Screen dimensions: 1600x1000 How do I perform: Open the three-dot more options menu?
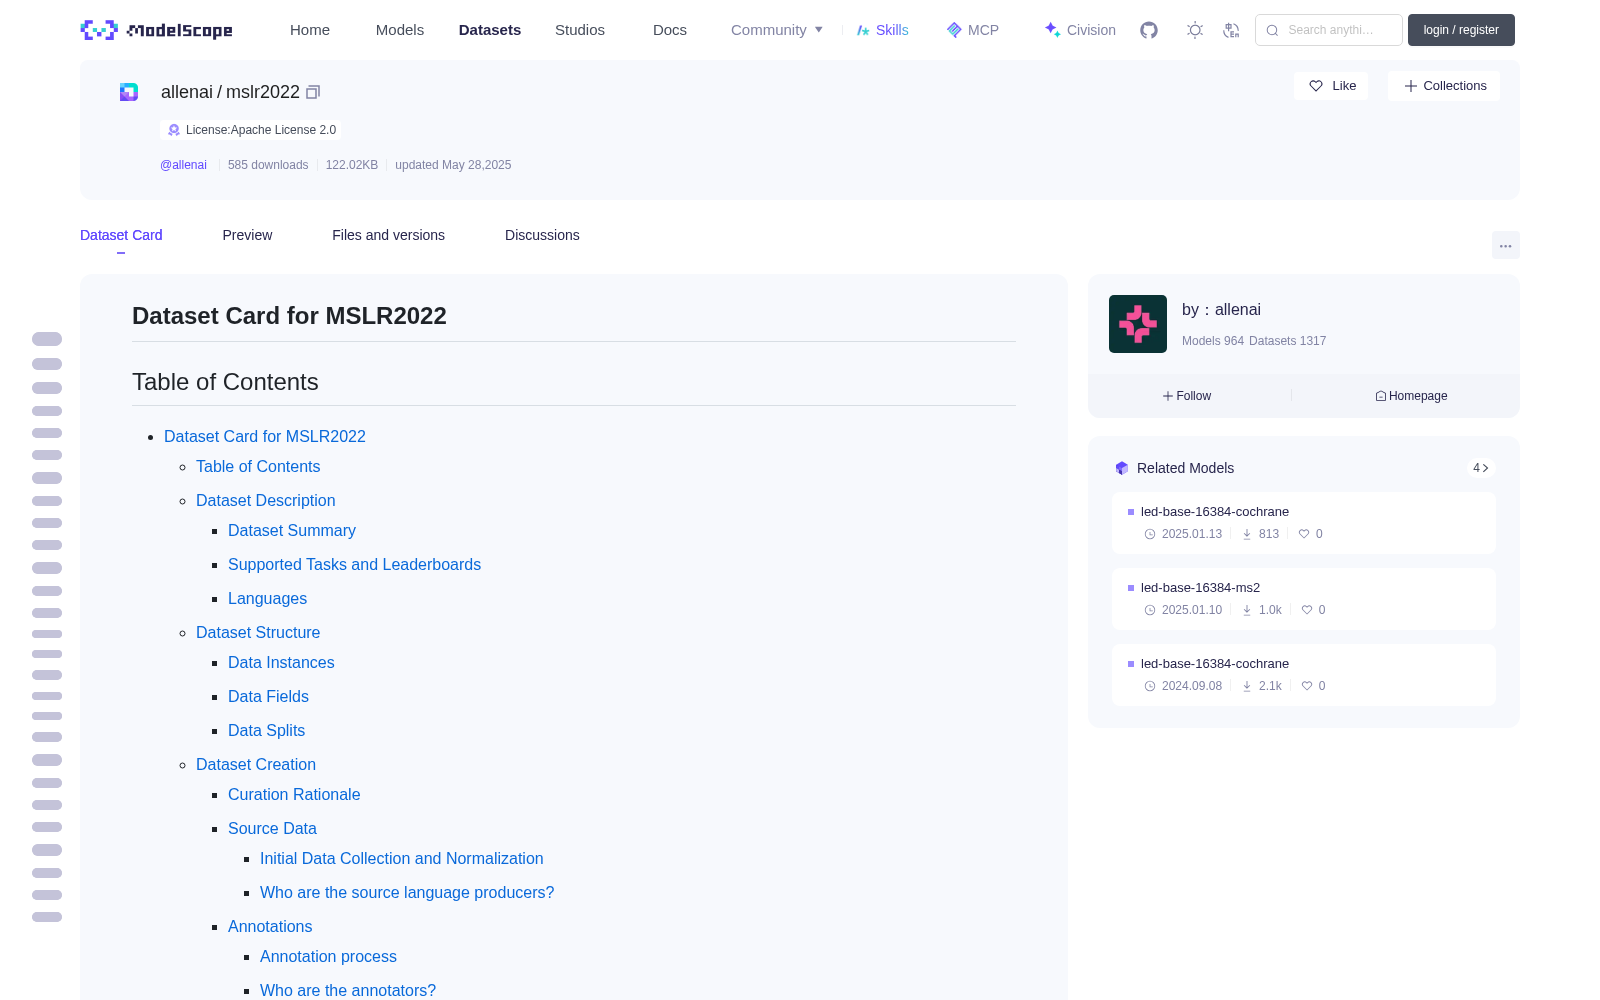[x=1505, y=246]
